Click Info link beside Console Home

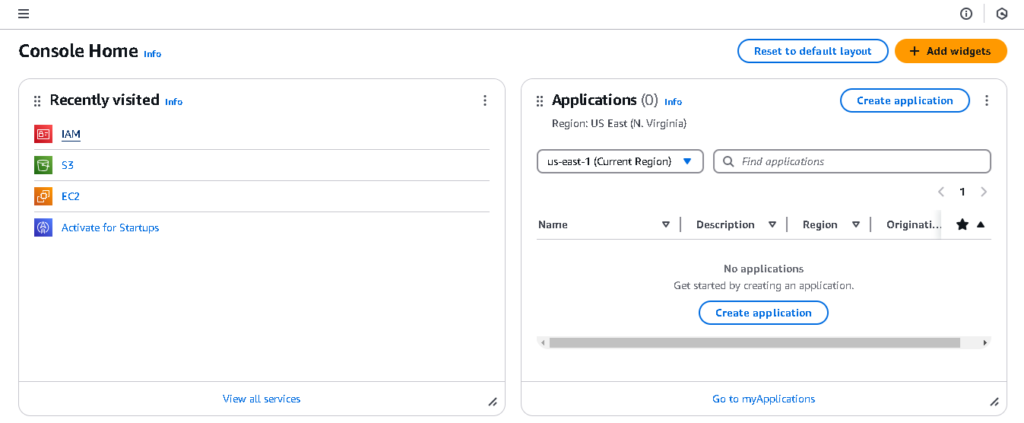[152, 54]
